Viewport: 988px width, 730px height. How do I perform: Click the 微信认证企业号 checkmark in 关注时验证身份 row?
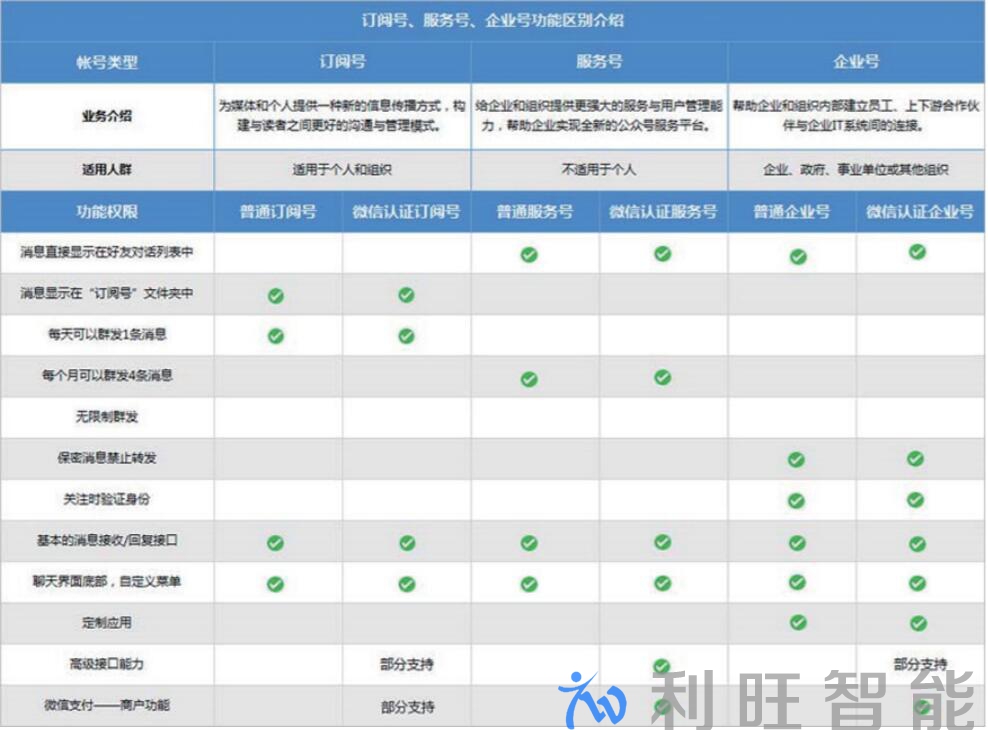[x=916, y=499]
